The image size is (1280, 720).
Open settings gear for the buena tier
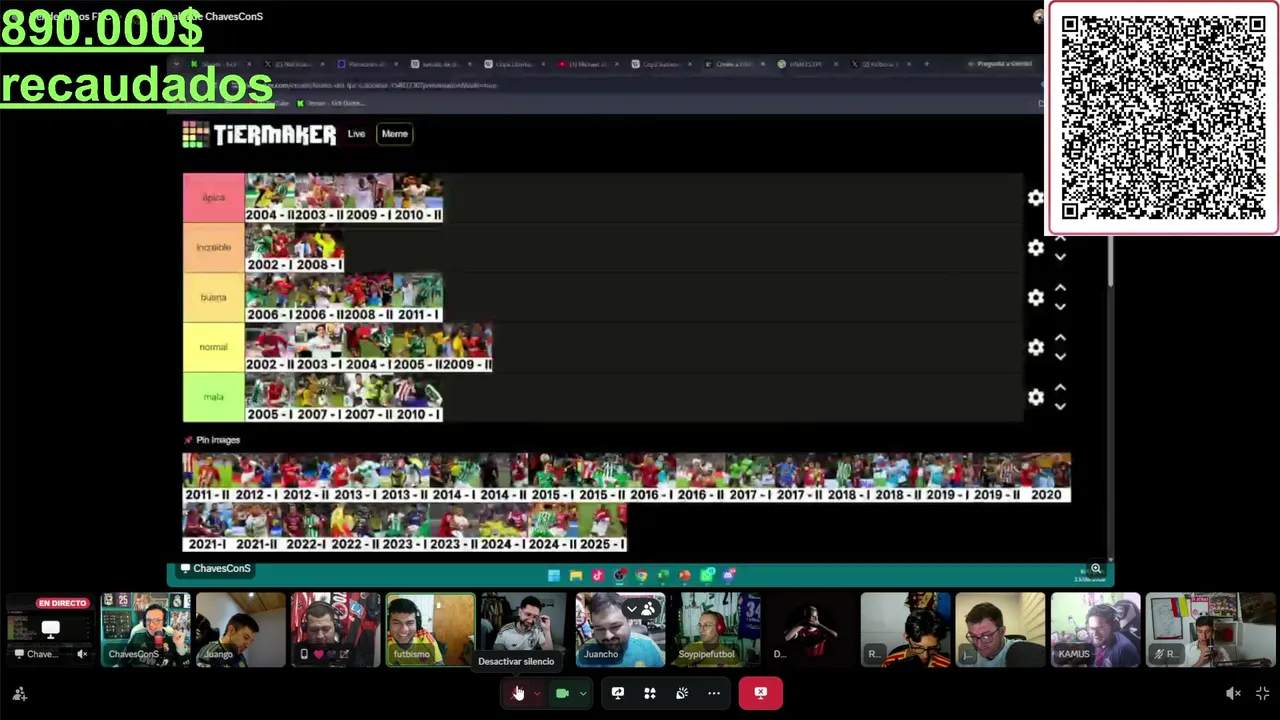[x=1036, y=298]
